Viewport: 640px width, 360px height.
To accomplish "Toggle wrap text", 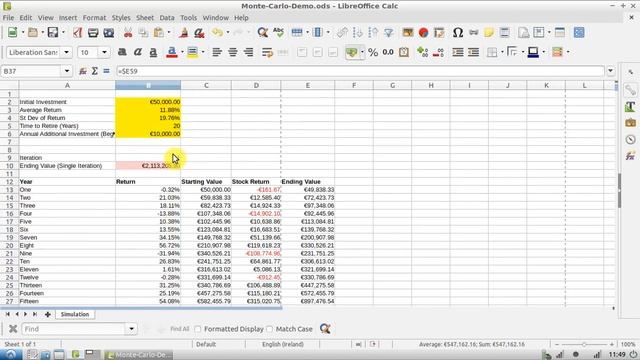I will tap(267, 52).
